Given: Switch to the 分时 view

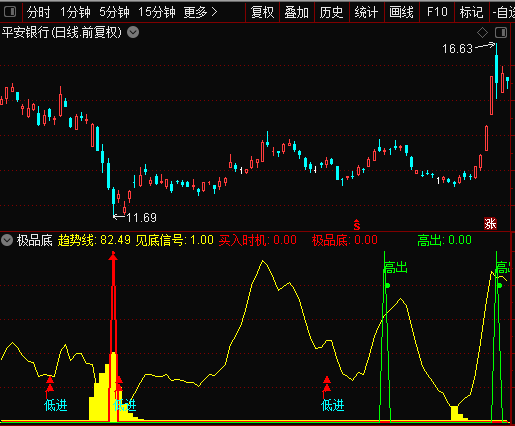Looking at the screenshot, I should click(x=39, y=12).
